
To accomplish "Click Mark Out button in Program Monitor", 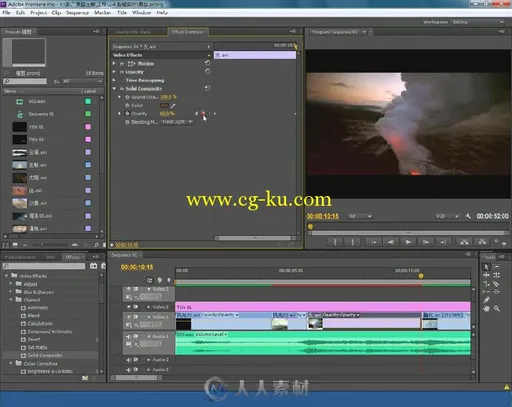I will click(x=352, y=242).
